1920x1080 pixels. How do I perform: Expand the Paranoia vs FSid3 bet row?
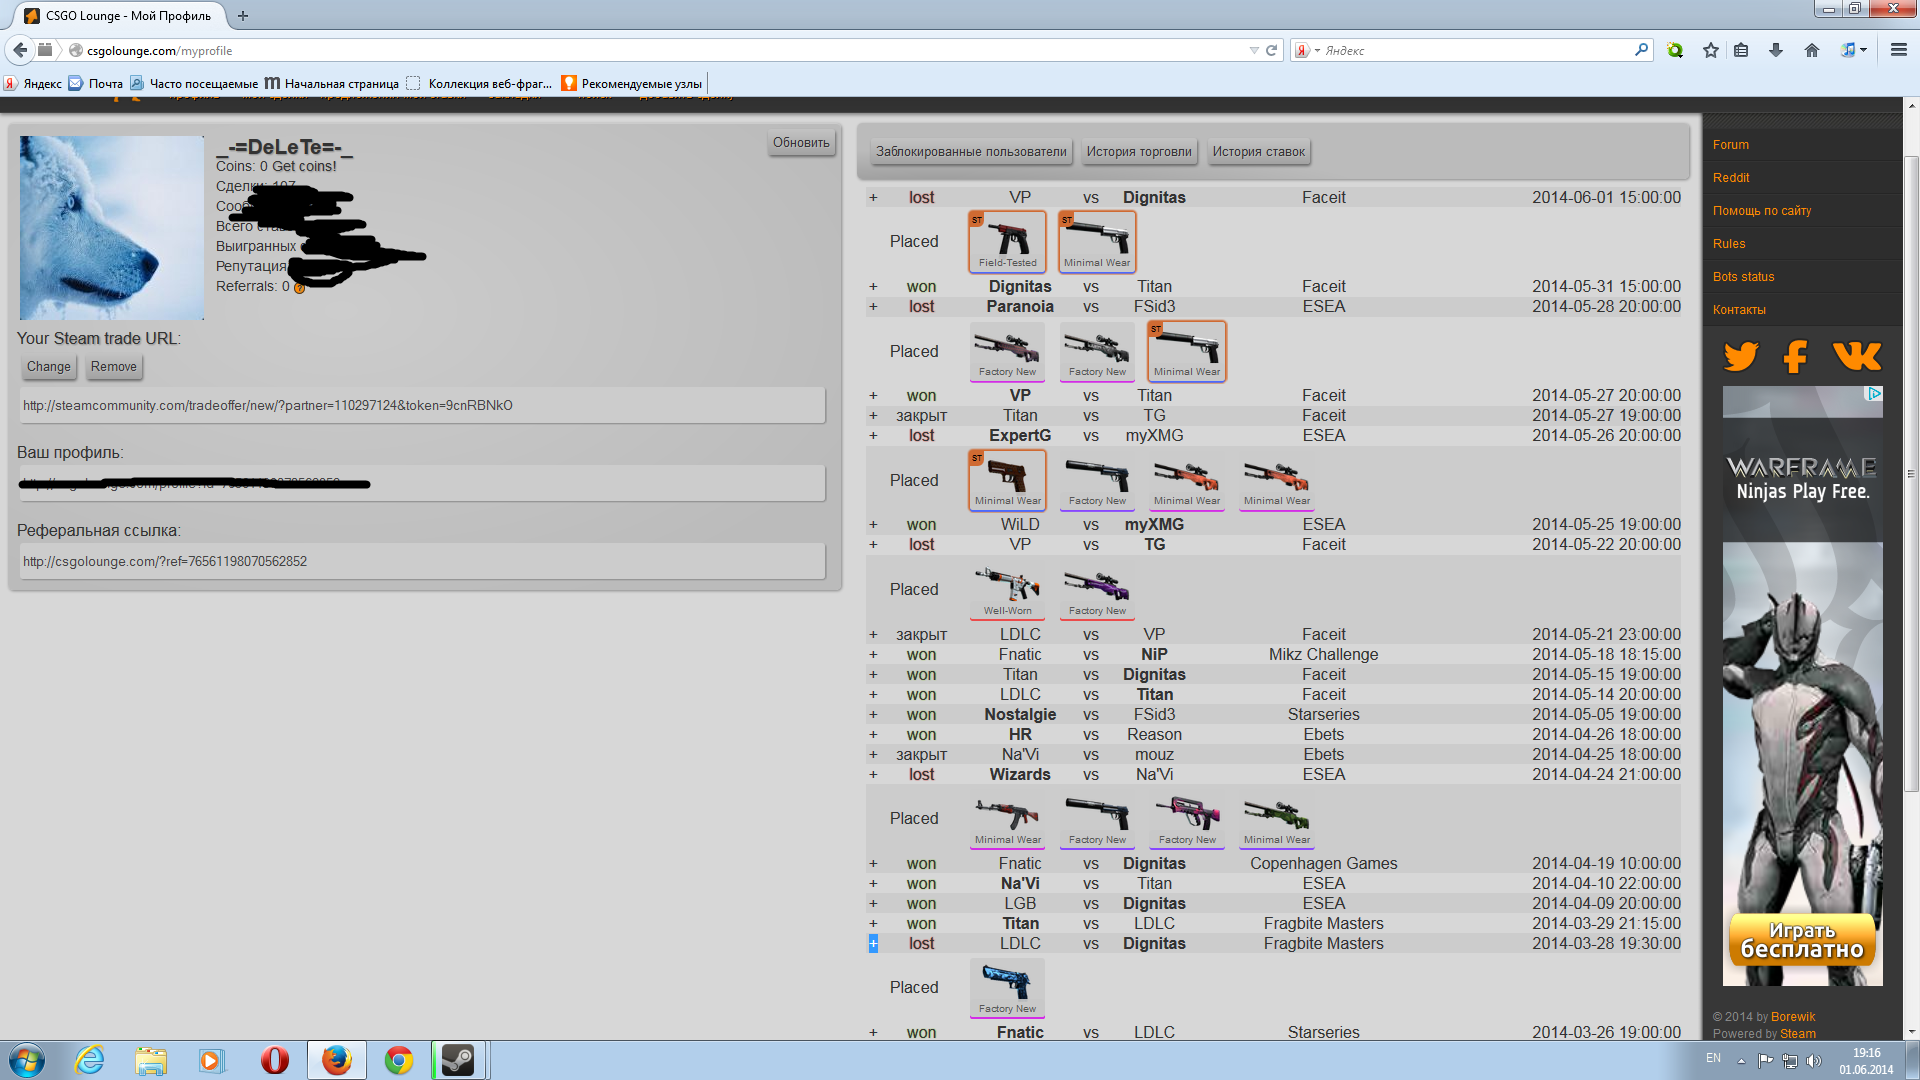(x=873, y=307)
